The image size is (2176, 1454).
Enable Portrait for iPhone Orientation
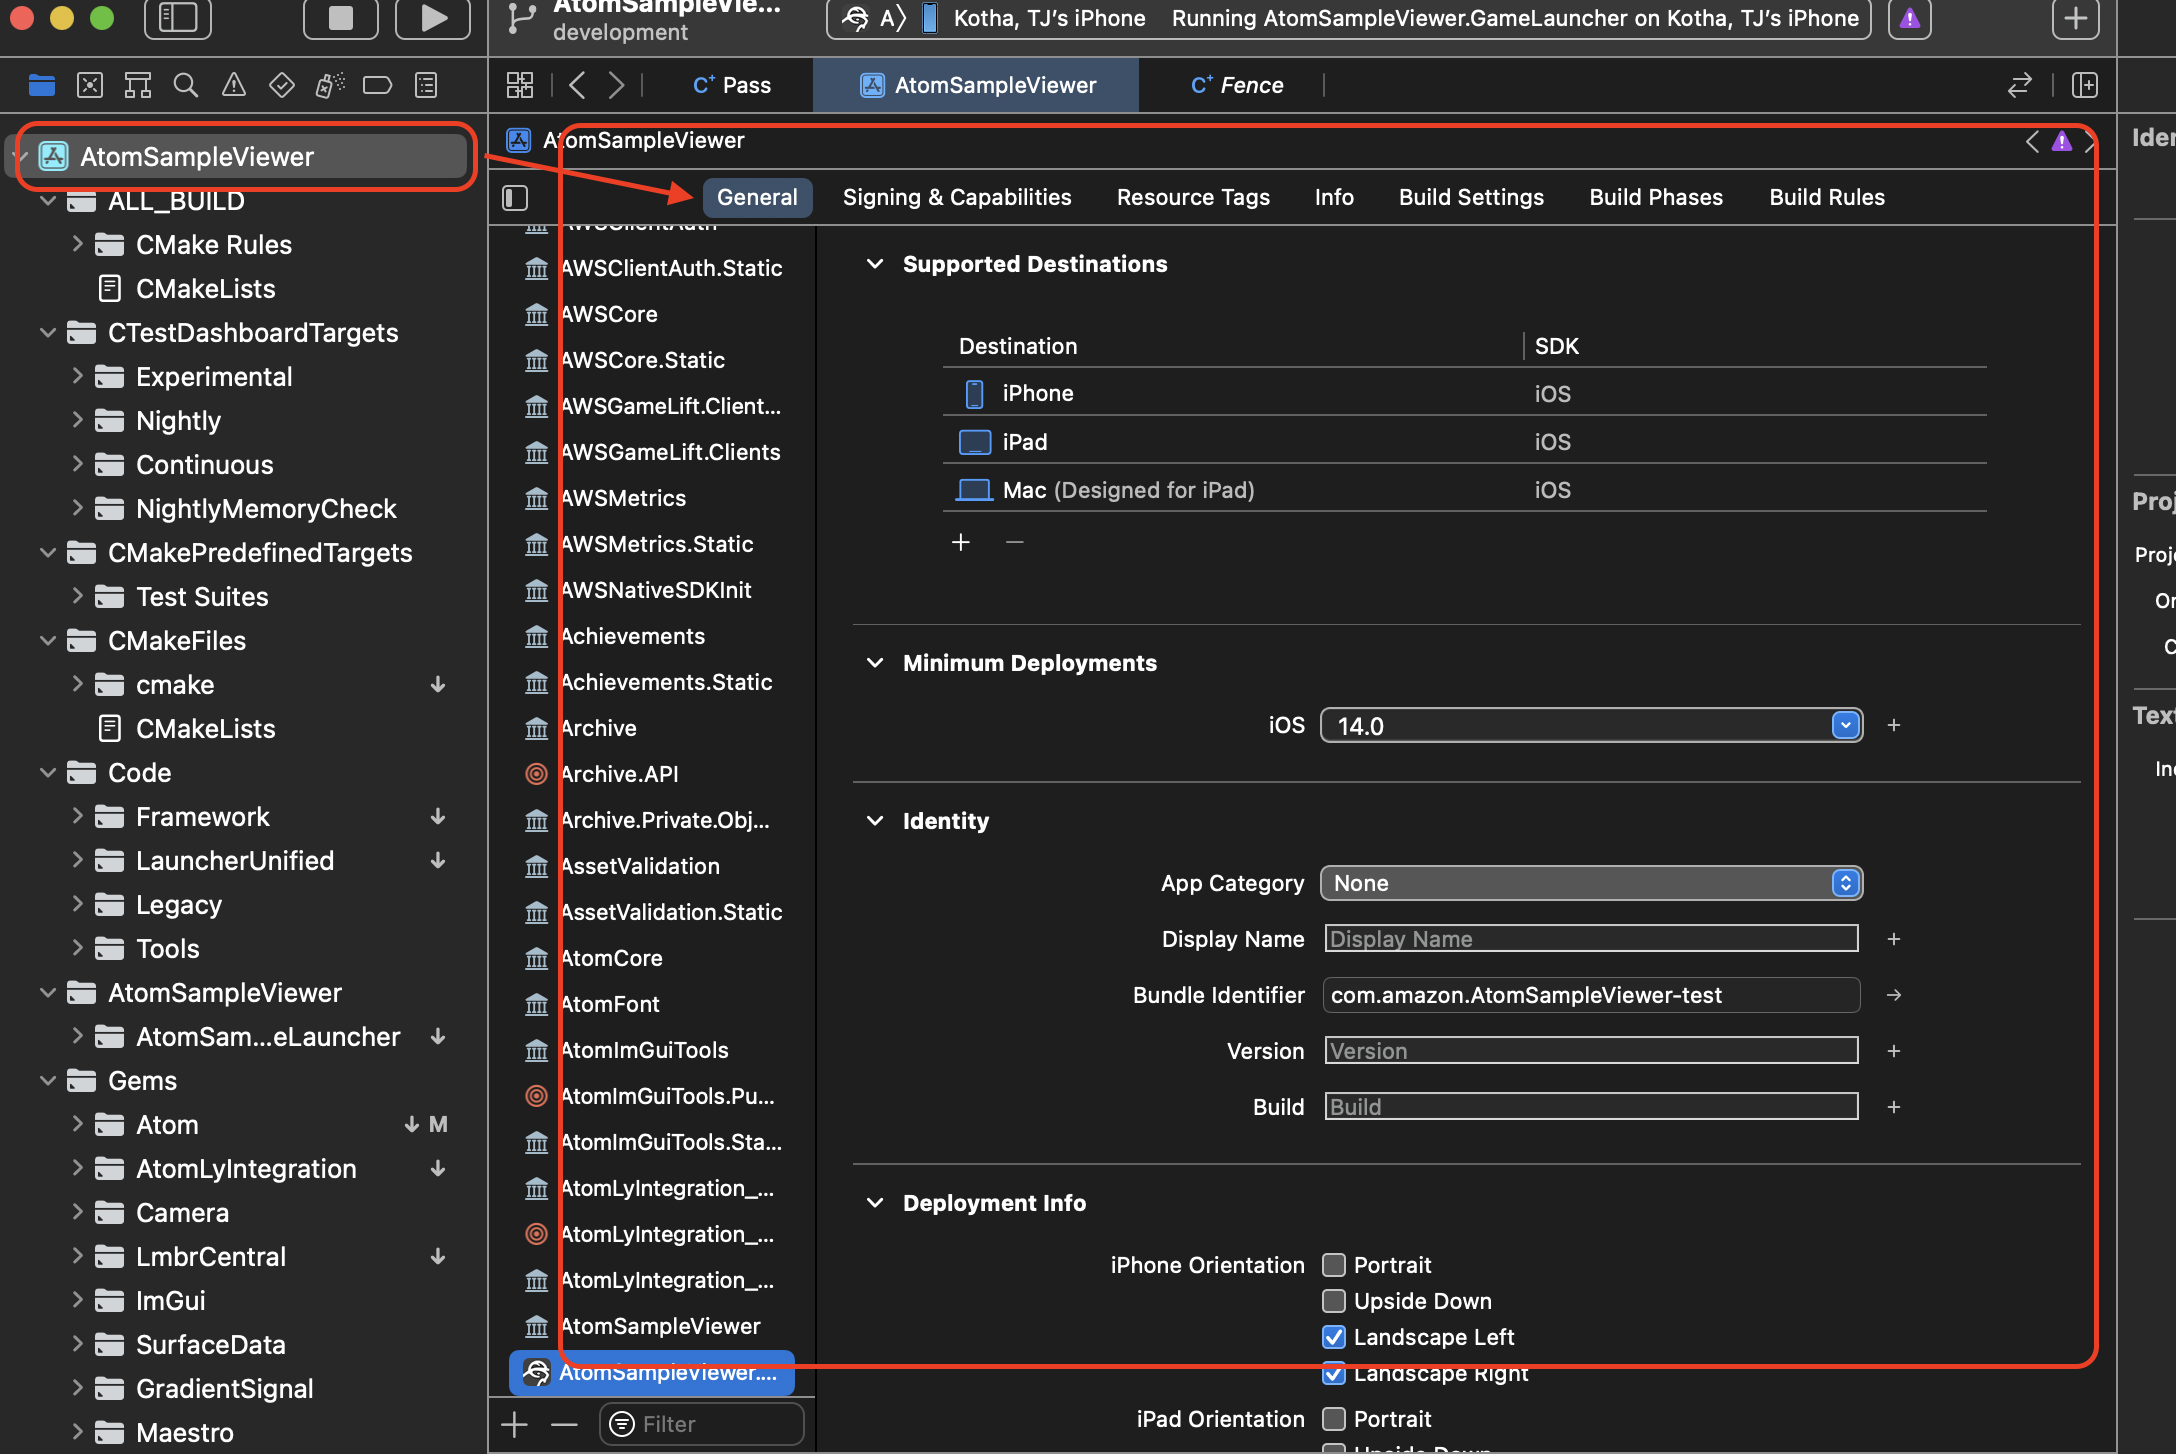[x=1334, y=1265]
